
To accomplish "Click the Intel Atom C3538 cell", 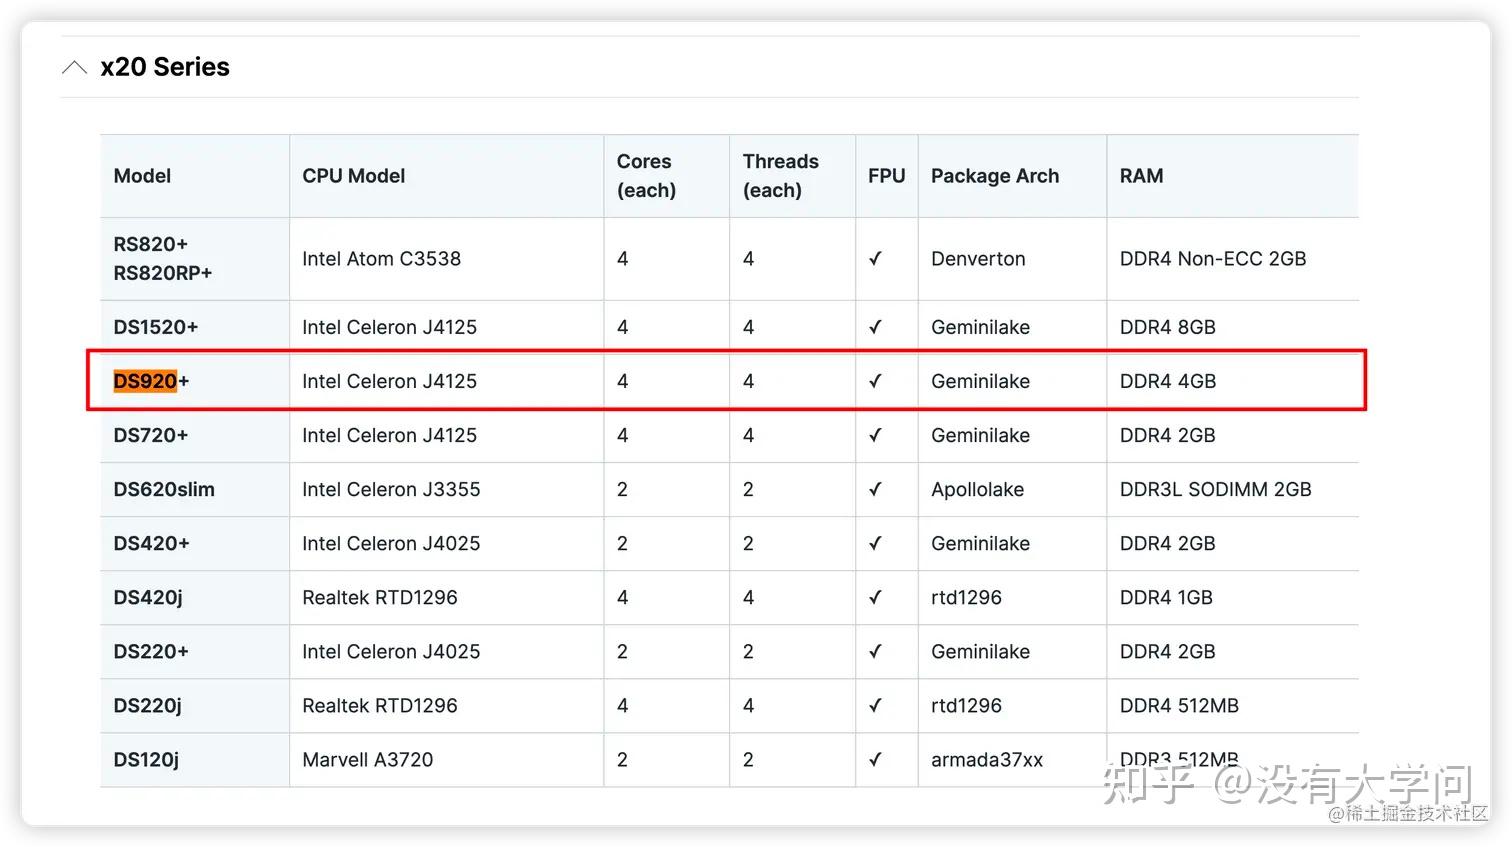I will 381,258.
